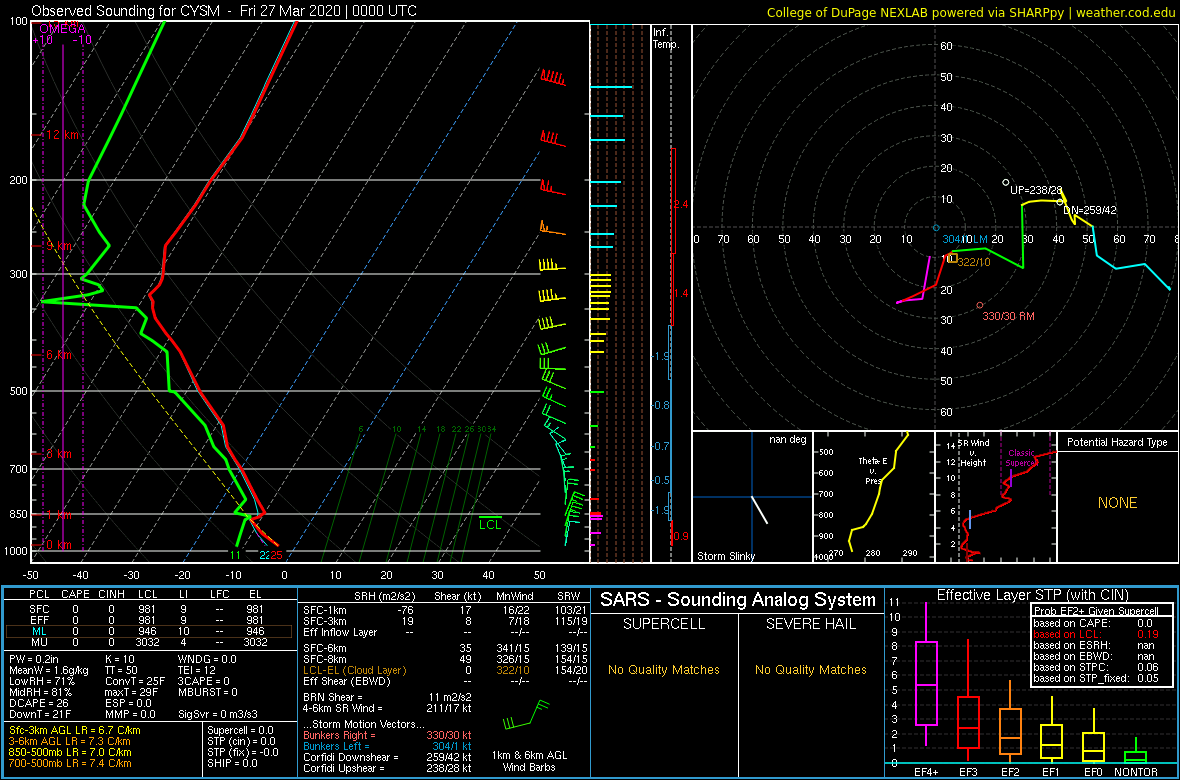Click '850-500mb LR = 7.0 C/km'
Viewport: 1180px width, 780px height.
(71, 752)
